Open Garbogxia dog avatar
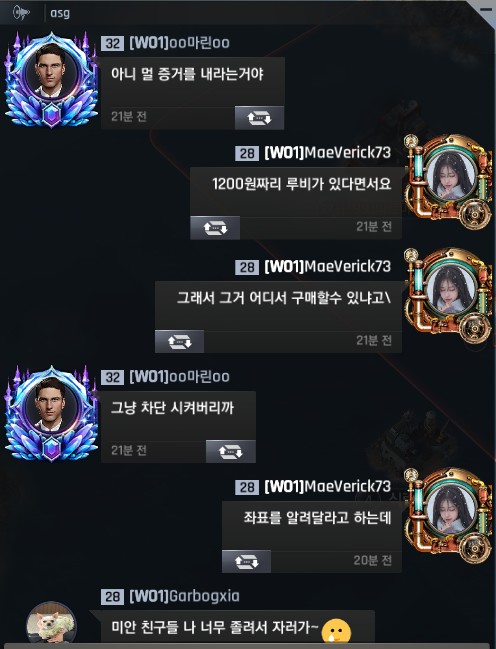 tap(51, 624)
